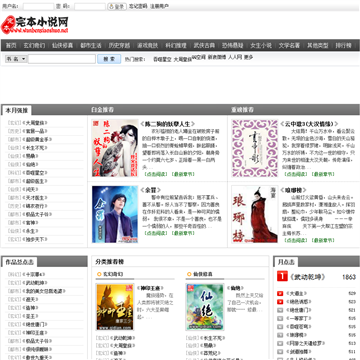The width and height of the screenshot is (360, 360).
Task: Click the 首页 navigation item
Action: [x=11, y=45]
